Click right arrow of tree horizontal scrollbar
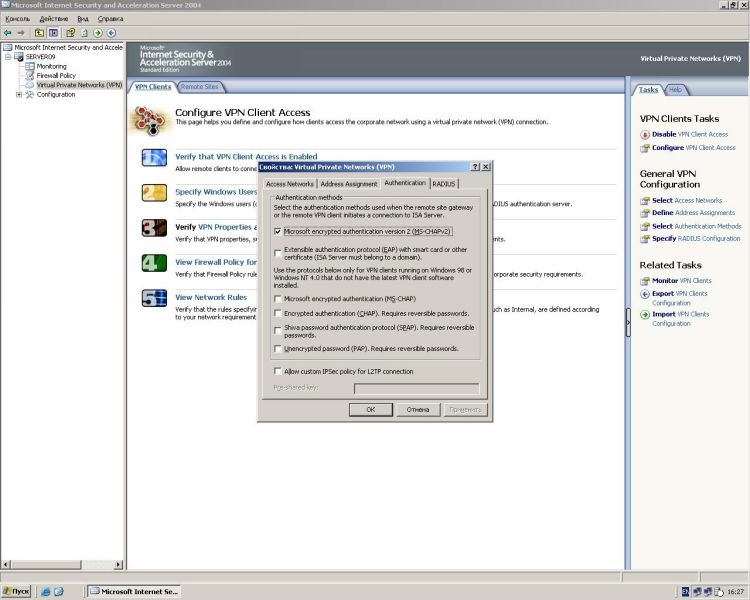The height and width of the screenshot is (600, 750). [118, 565]
